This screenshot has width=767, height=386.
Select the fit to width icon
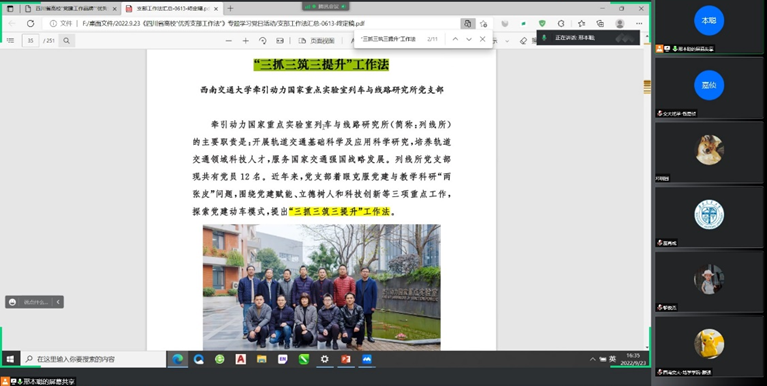280,41
